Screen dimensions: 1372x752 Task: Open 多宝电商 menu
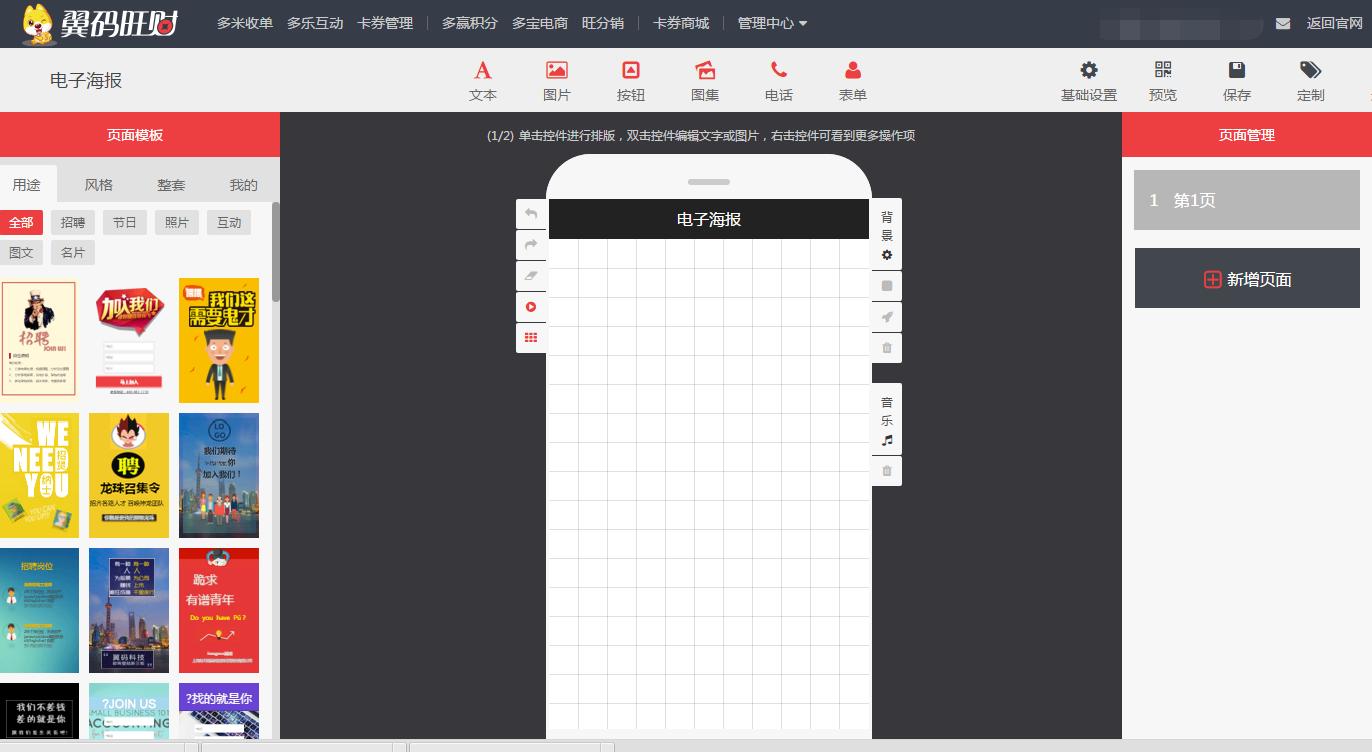coord(540,23)
